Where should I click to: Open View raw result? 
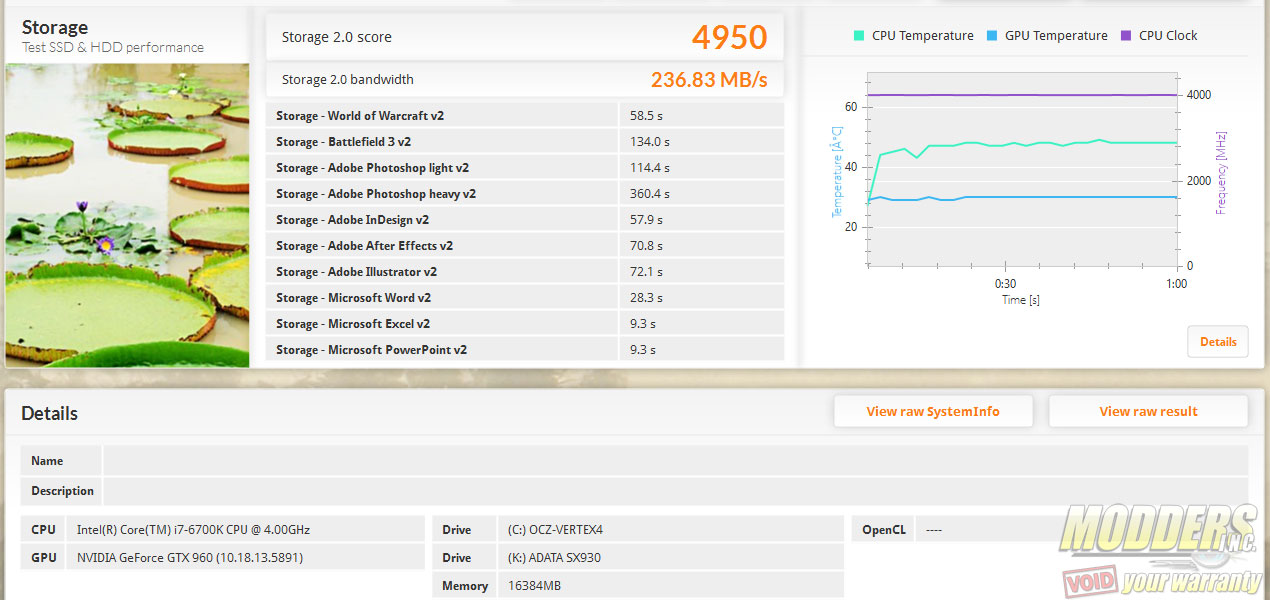coord(1148,411)
